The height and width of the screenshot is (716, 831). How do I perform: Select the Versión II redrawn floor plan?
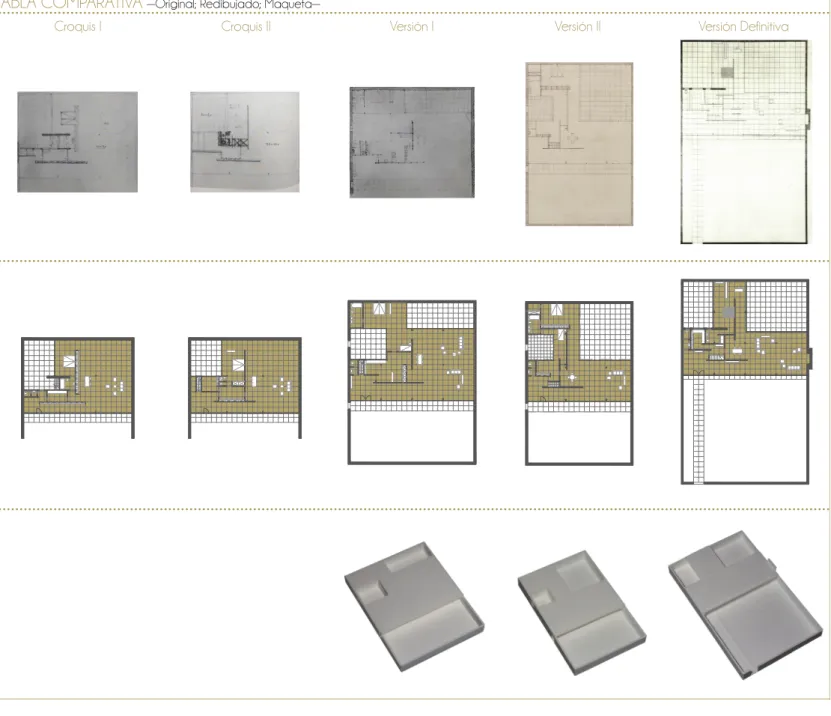pyautogui.click(x=579, y=384)
